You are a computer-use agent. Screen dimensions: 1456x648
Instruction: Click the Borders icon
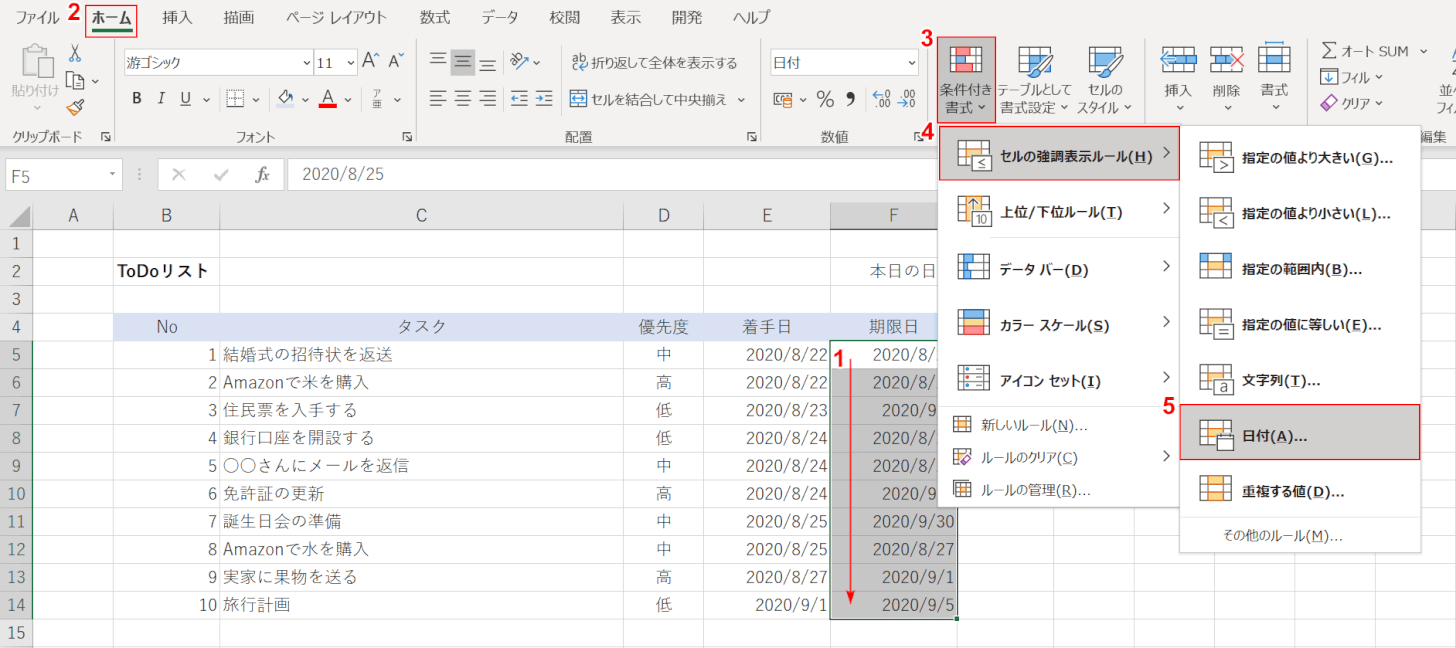coord(235,99)
